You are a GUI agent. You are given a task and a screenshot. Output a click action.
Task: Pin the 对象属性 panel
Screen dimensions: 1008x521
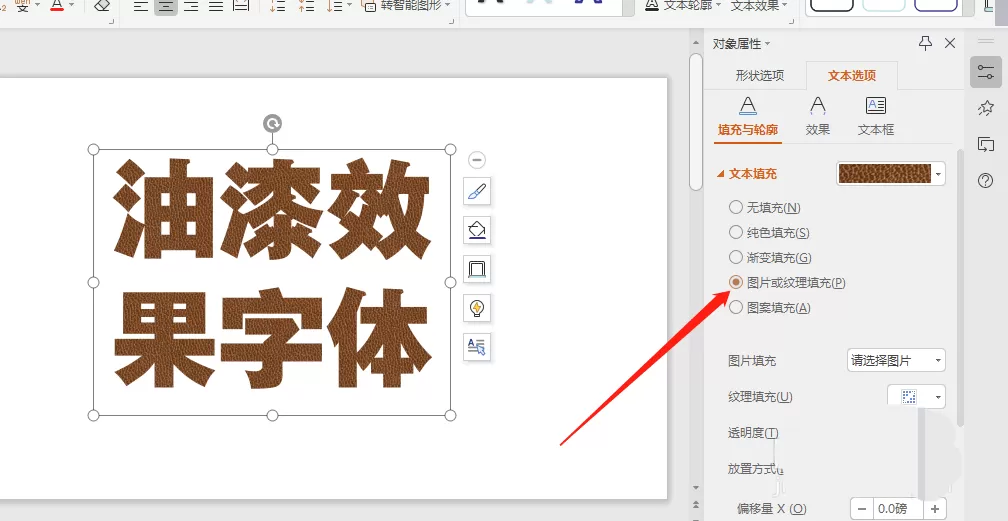925,43
